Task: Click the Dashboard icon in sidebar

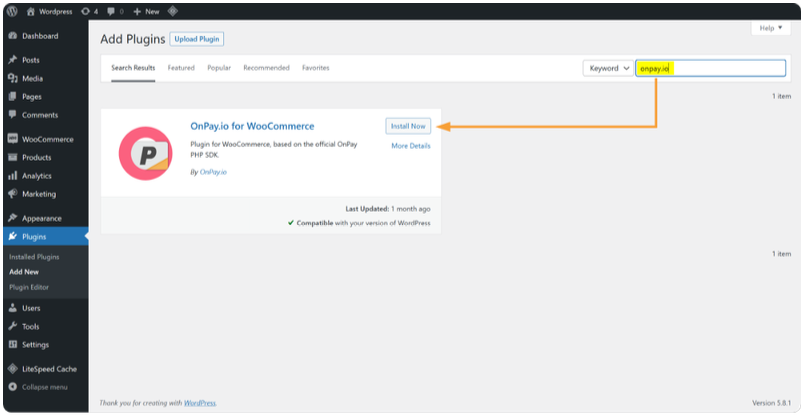Action: coord(13,36)
